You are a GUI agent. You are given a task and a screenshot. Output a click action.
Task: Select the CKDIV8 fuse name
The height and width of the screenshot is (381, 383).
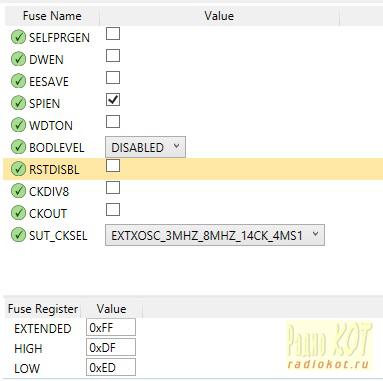[x=49, y=192]
